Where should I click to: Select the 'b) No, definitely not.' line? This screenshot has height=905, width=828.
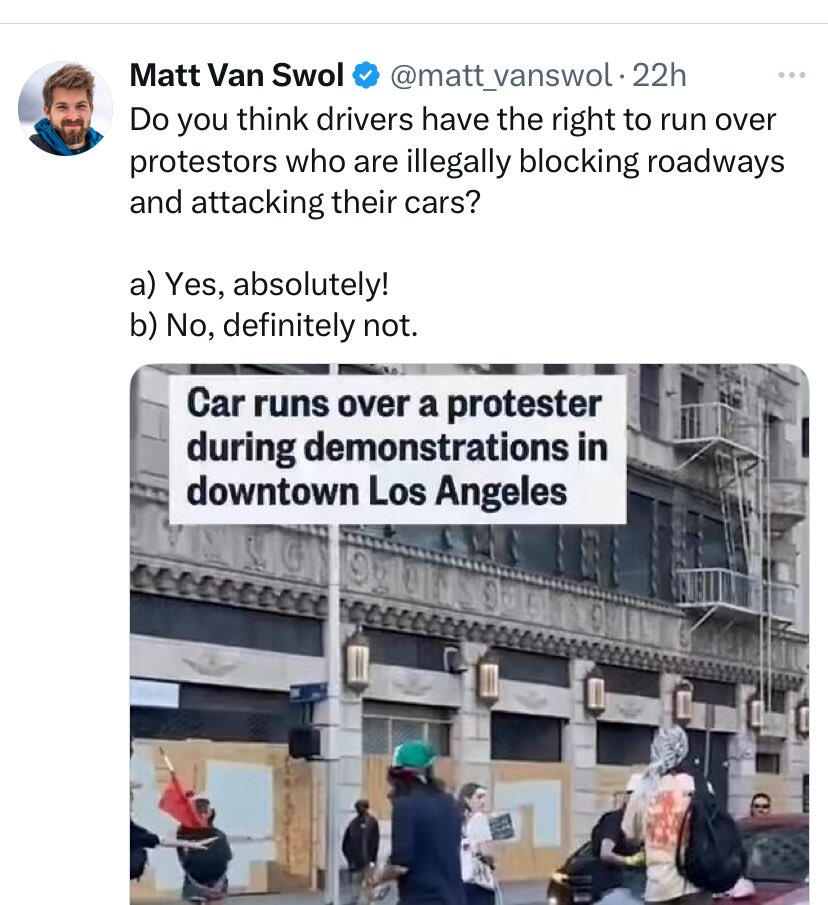click(x=273, y=326)
